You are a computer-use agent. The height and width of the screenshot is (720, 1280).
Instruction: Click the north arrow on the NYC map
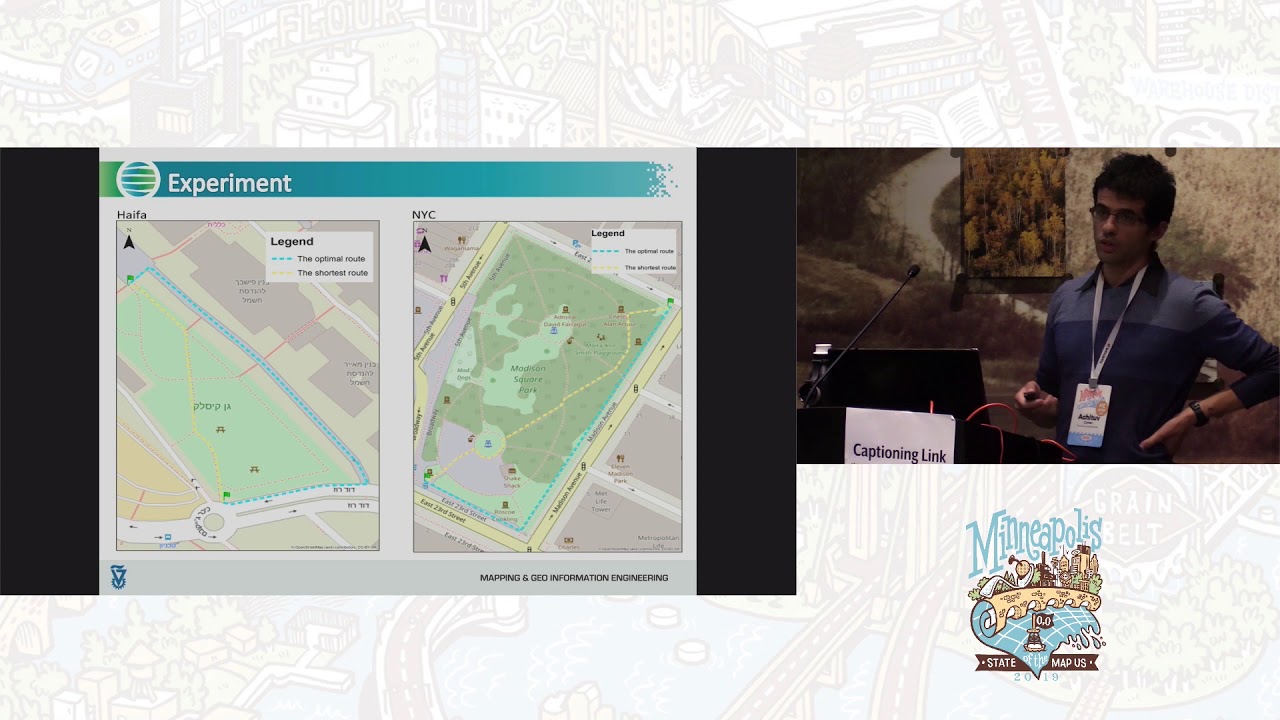click(x=425, y=243)
